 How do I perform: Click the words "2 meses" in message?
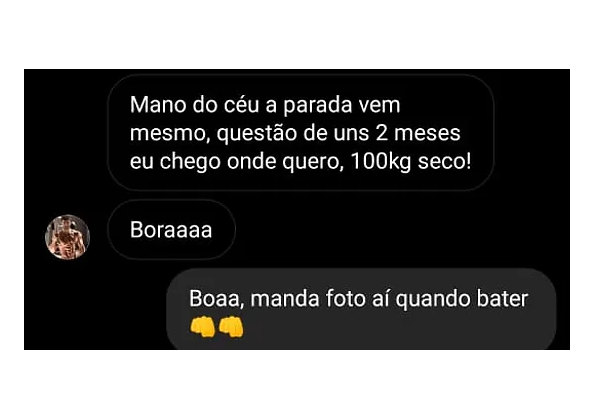pos(418,133)
